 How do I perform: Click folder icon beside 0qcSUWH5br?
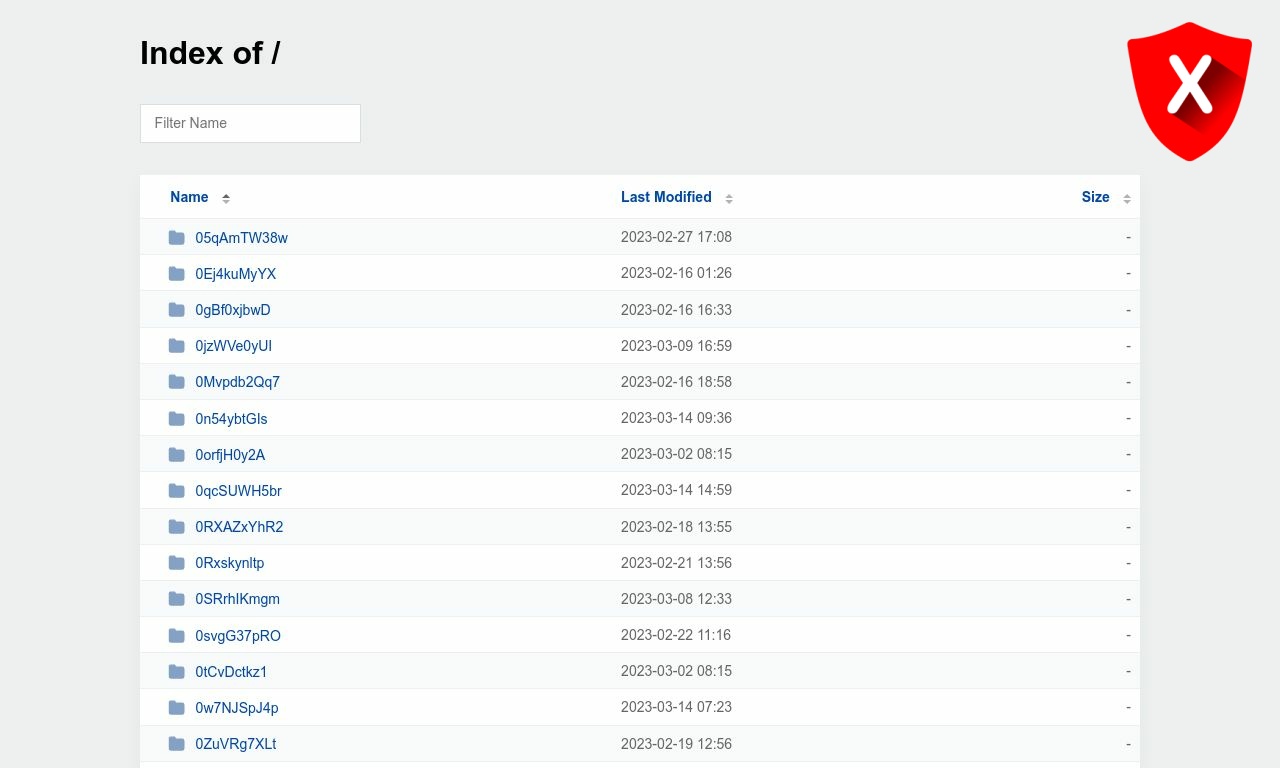click(x=177, y=490)
